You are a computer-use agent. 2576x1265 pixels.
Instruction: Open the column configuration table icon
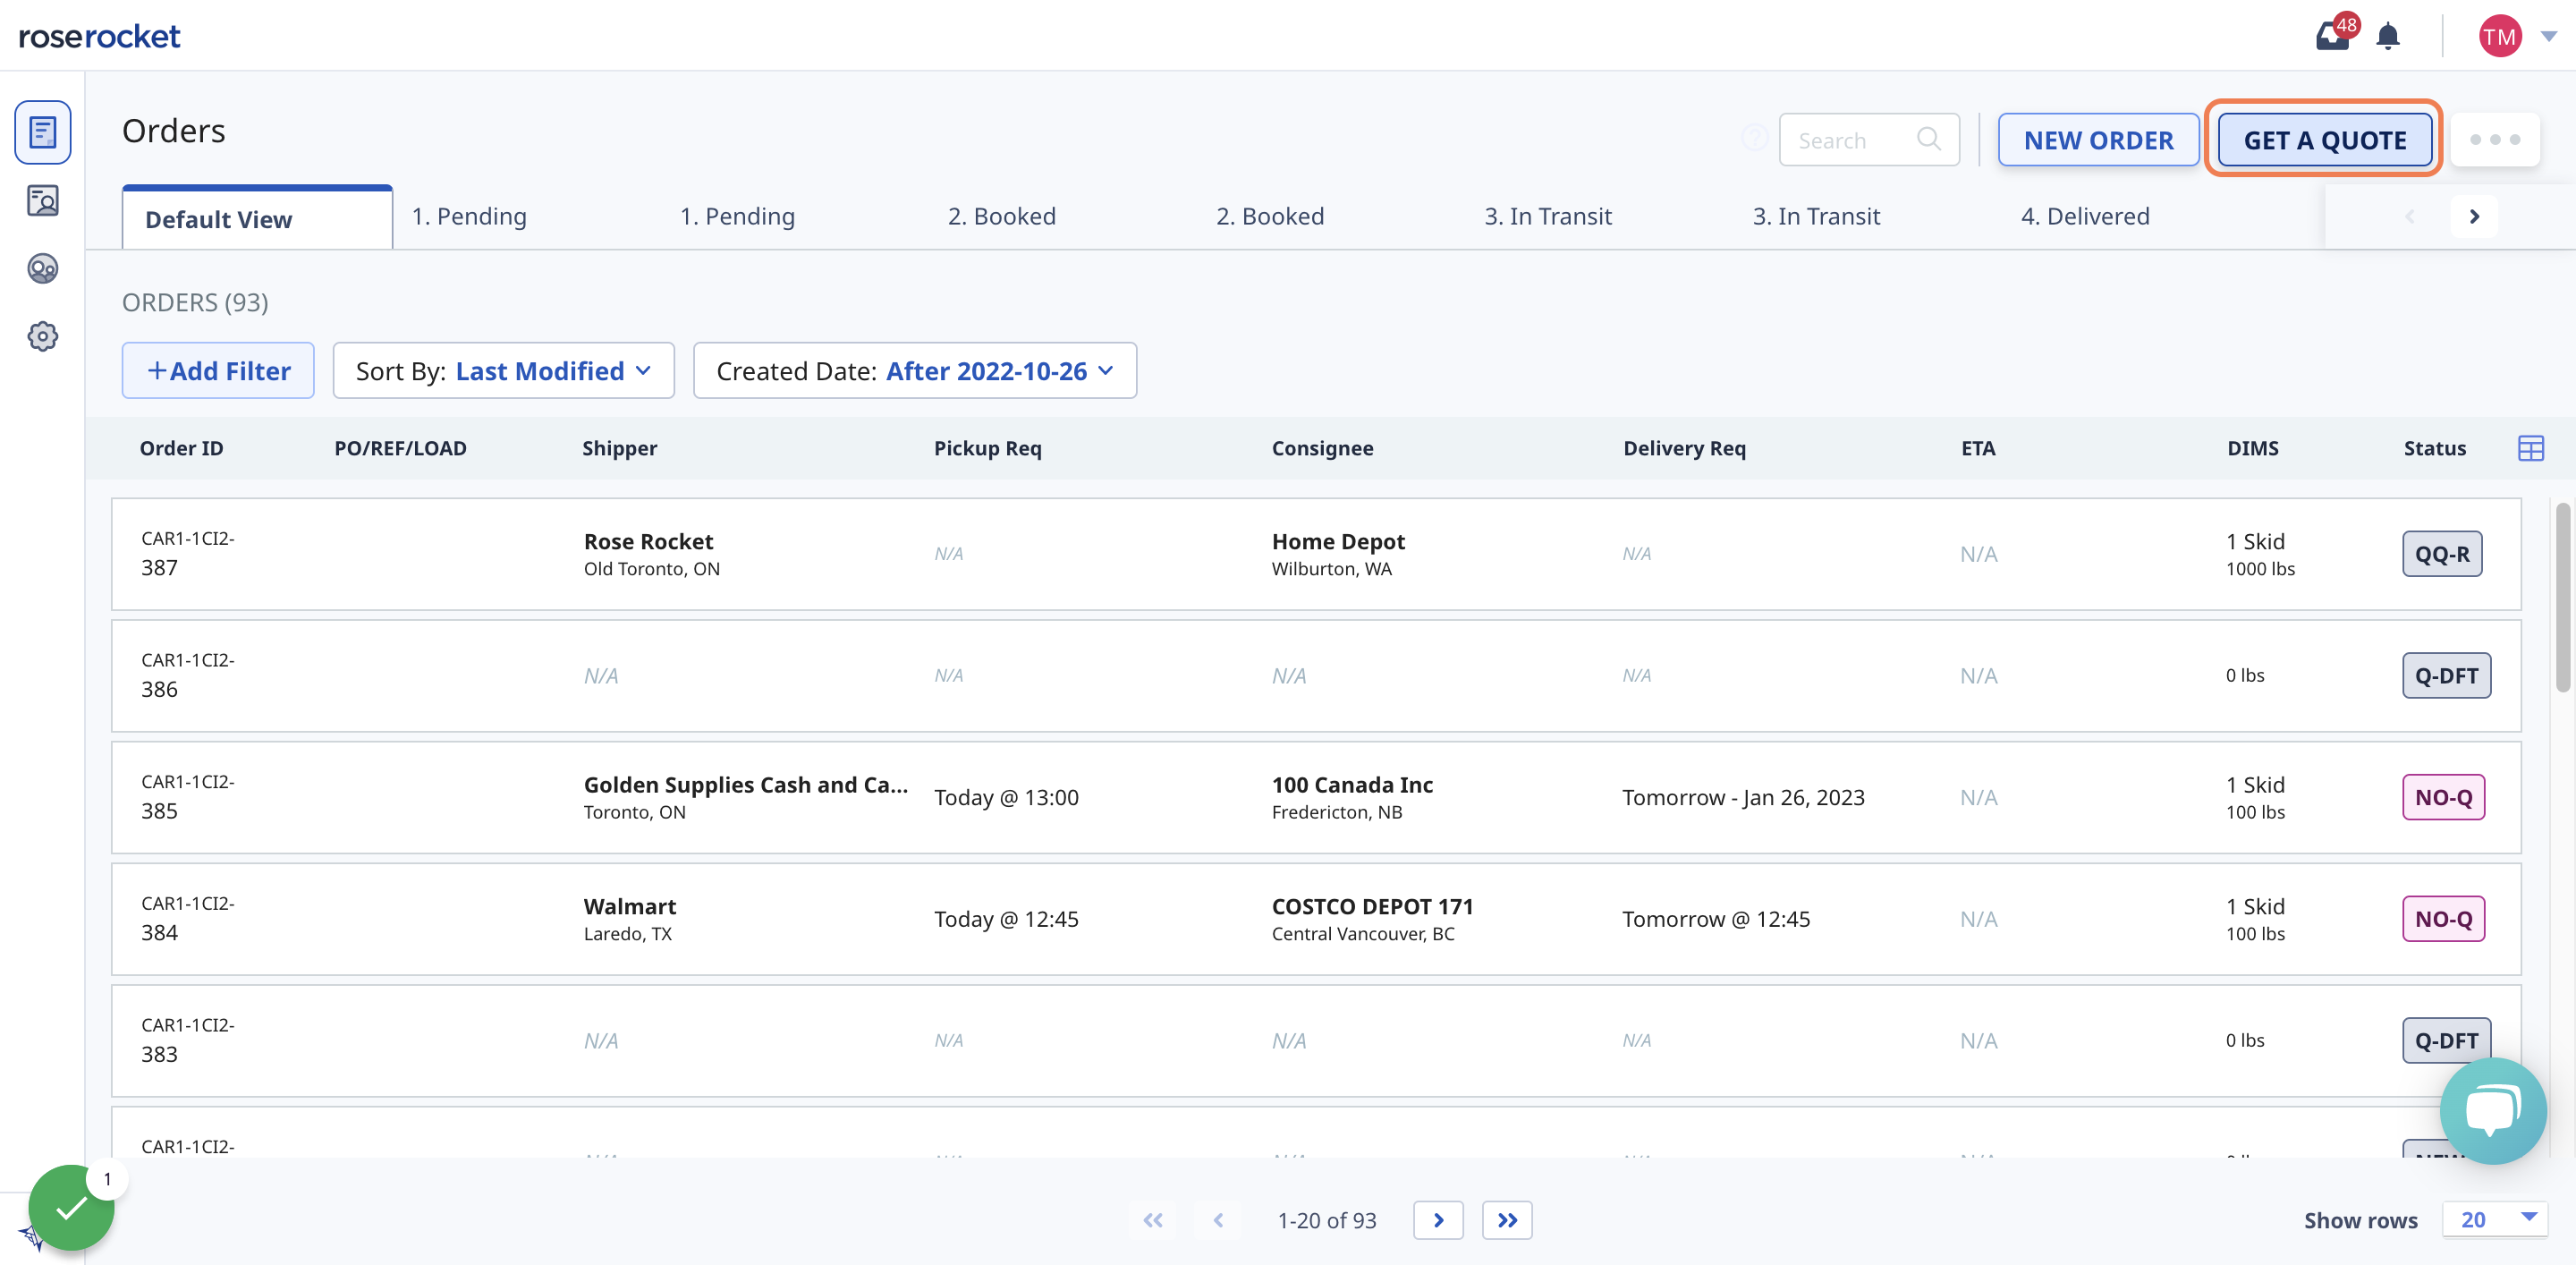click(x=2530, y=448)
